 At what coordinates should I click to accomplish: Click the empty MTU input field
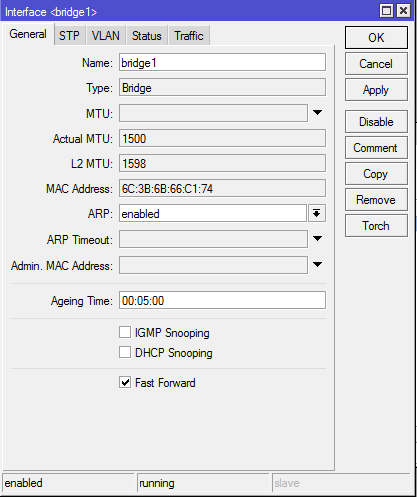[x=213, y=113]
